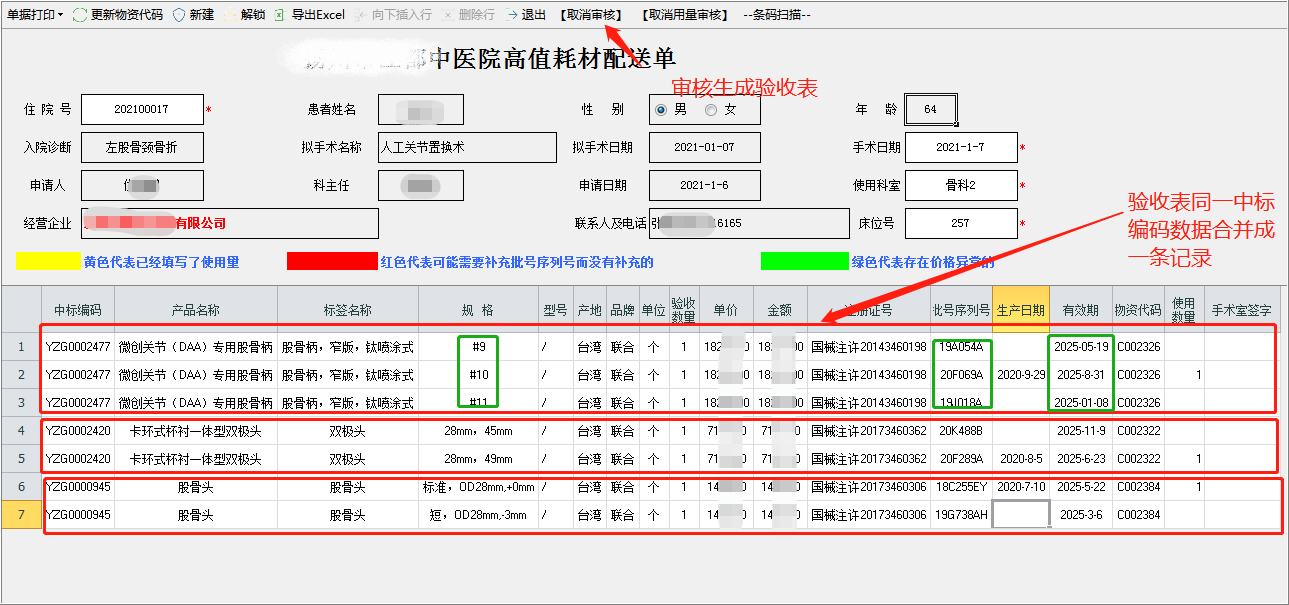
Task: Select row header number 4
Action: [x=21, y=431]
